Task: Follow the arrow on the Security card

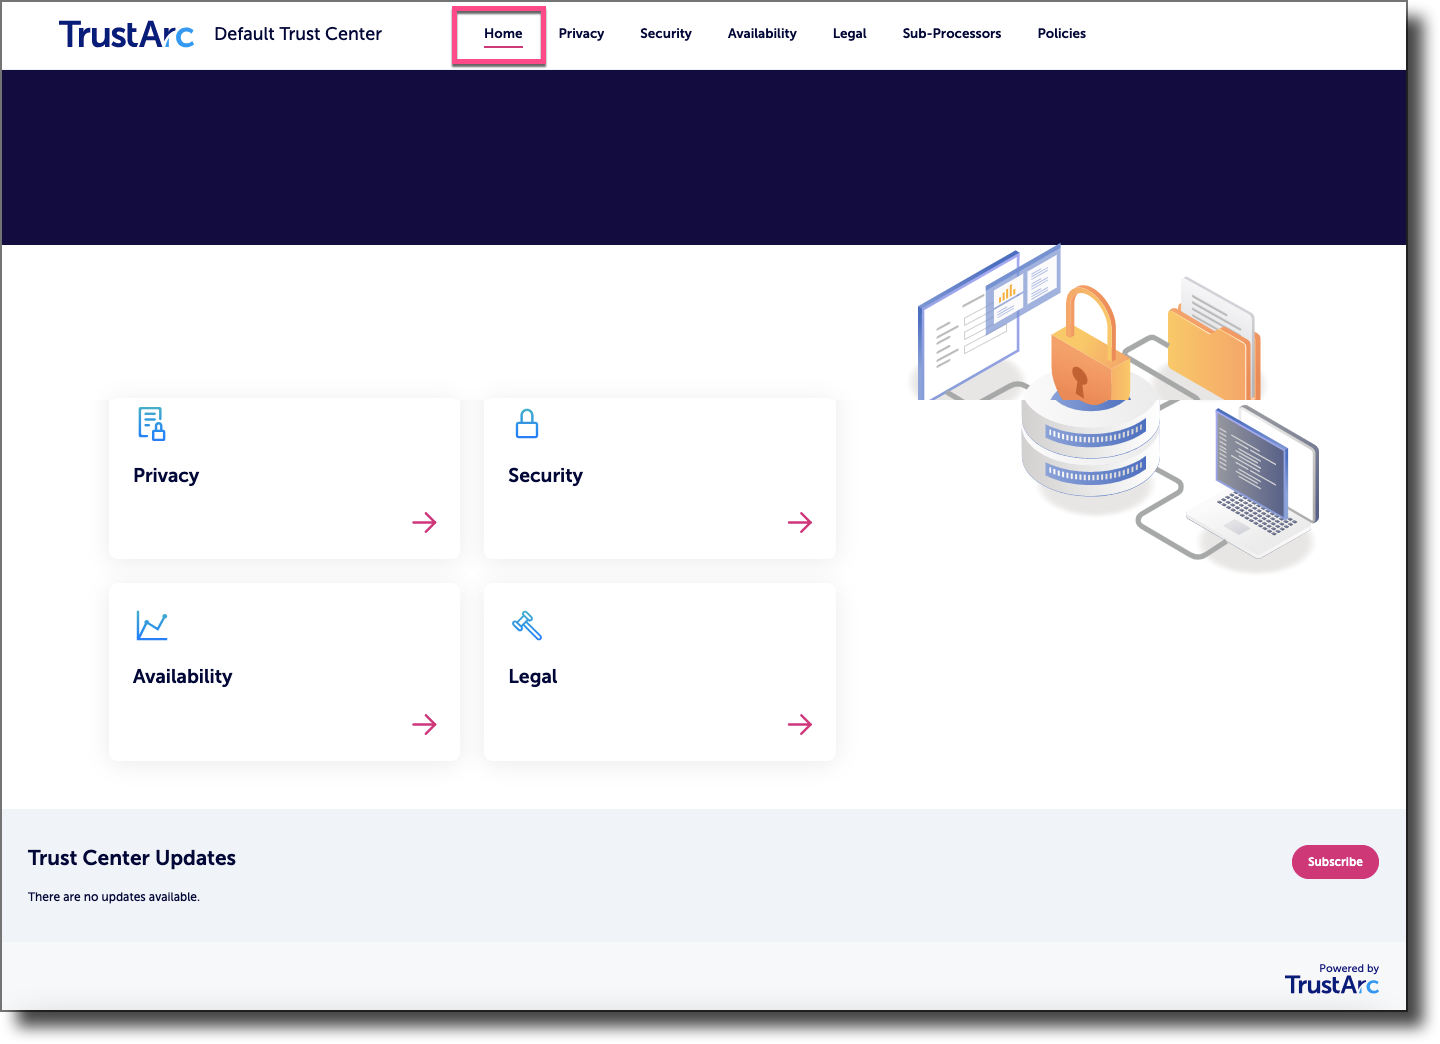Action: coord(800,522)
